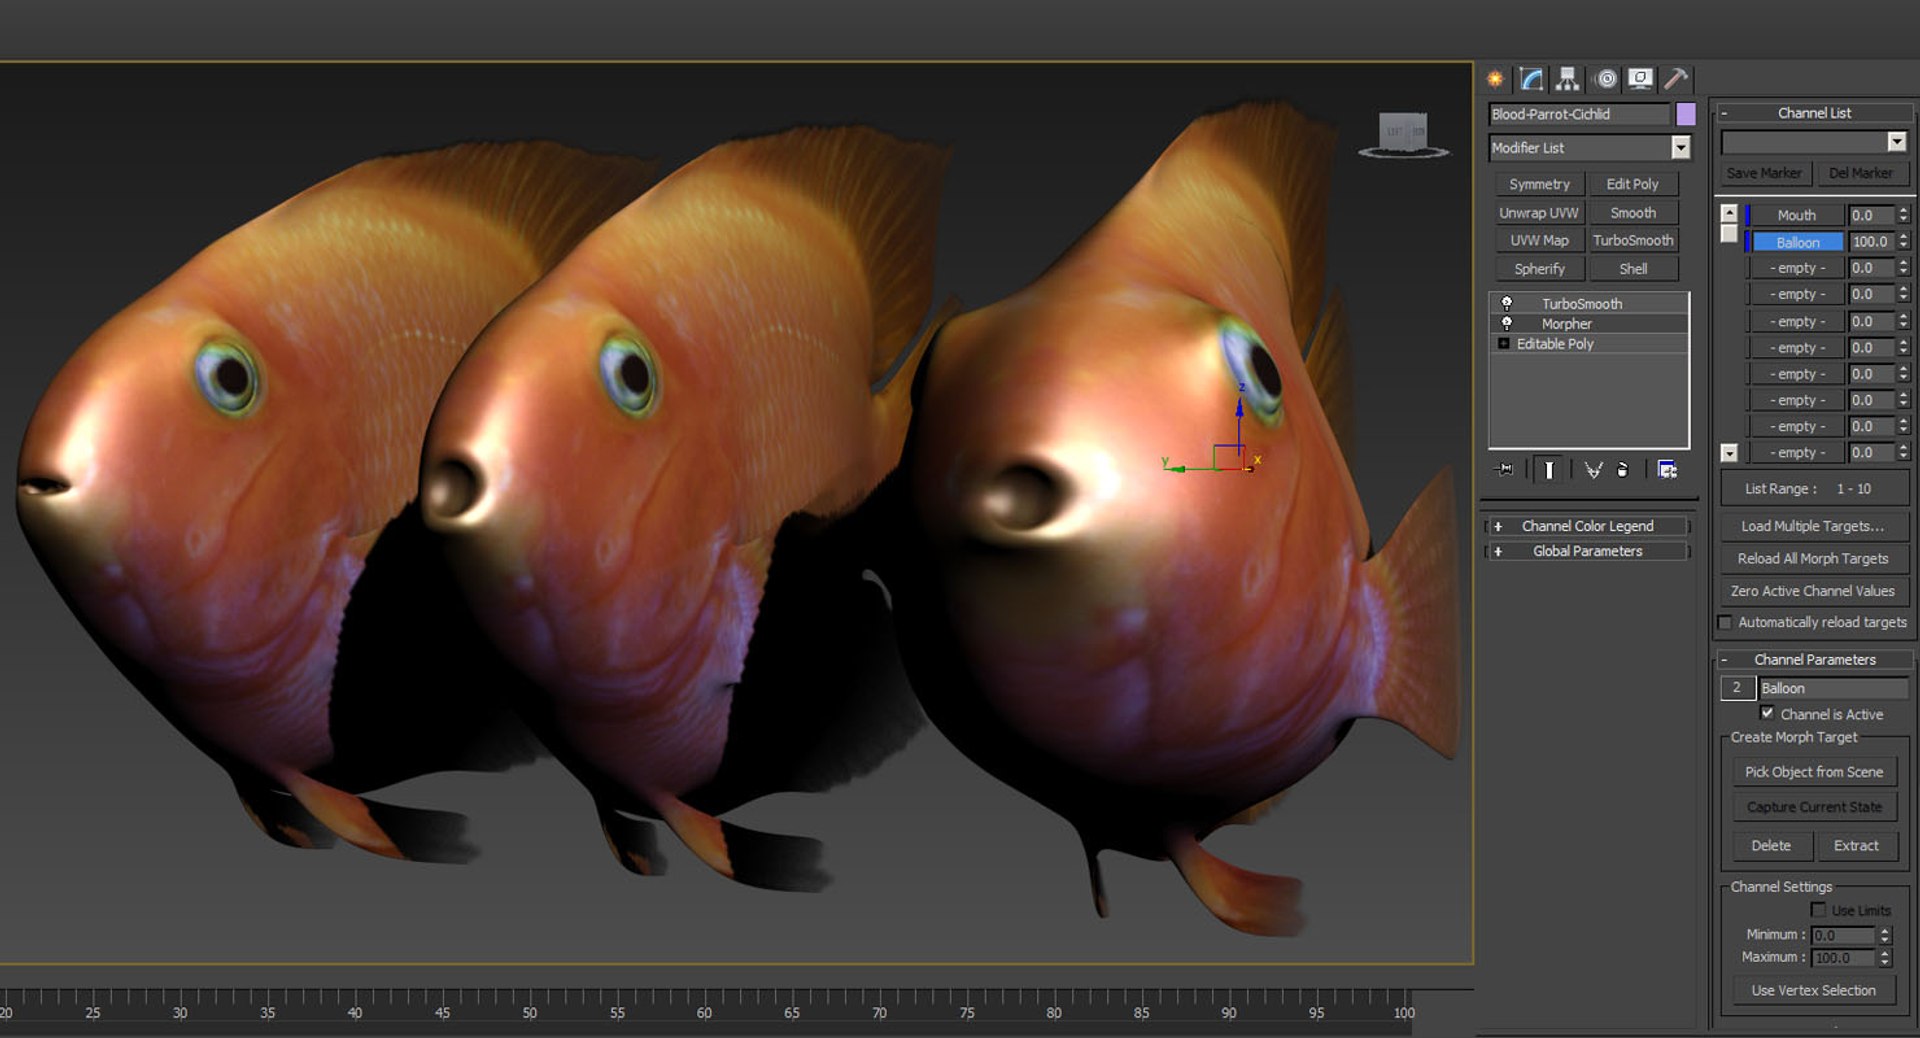Open the Create command panel tab
This screenshot has width=1920, height=1038.
[1495, 79]
